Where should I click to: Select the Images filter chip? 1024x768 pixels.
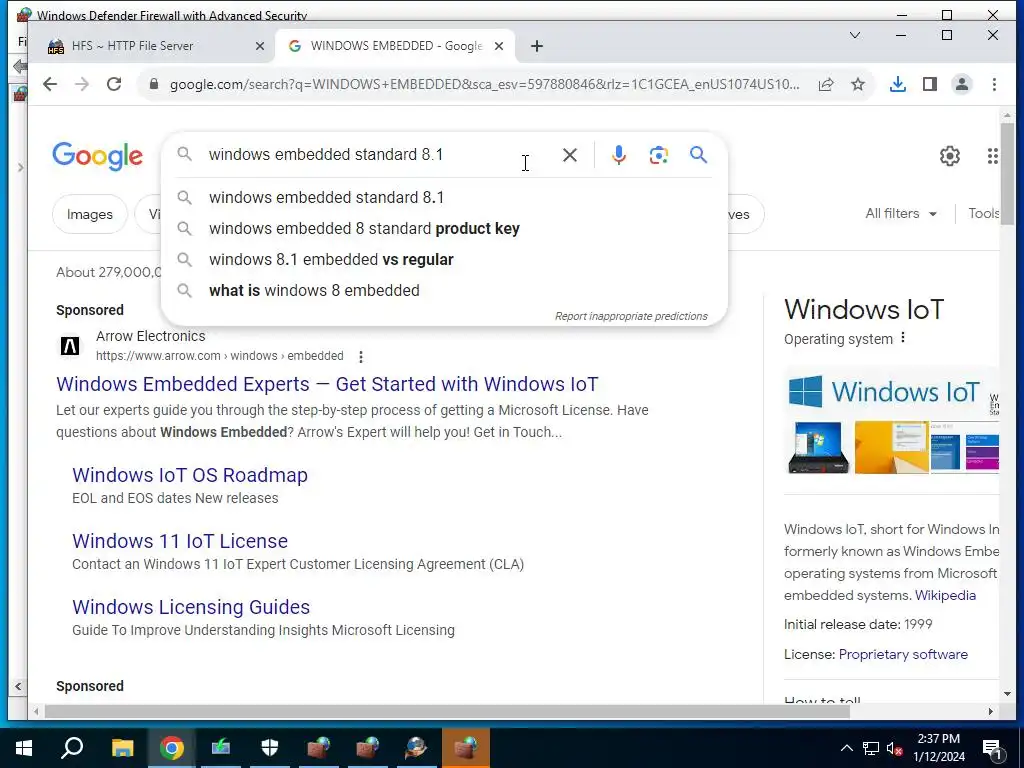[x=89, y=214]
